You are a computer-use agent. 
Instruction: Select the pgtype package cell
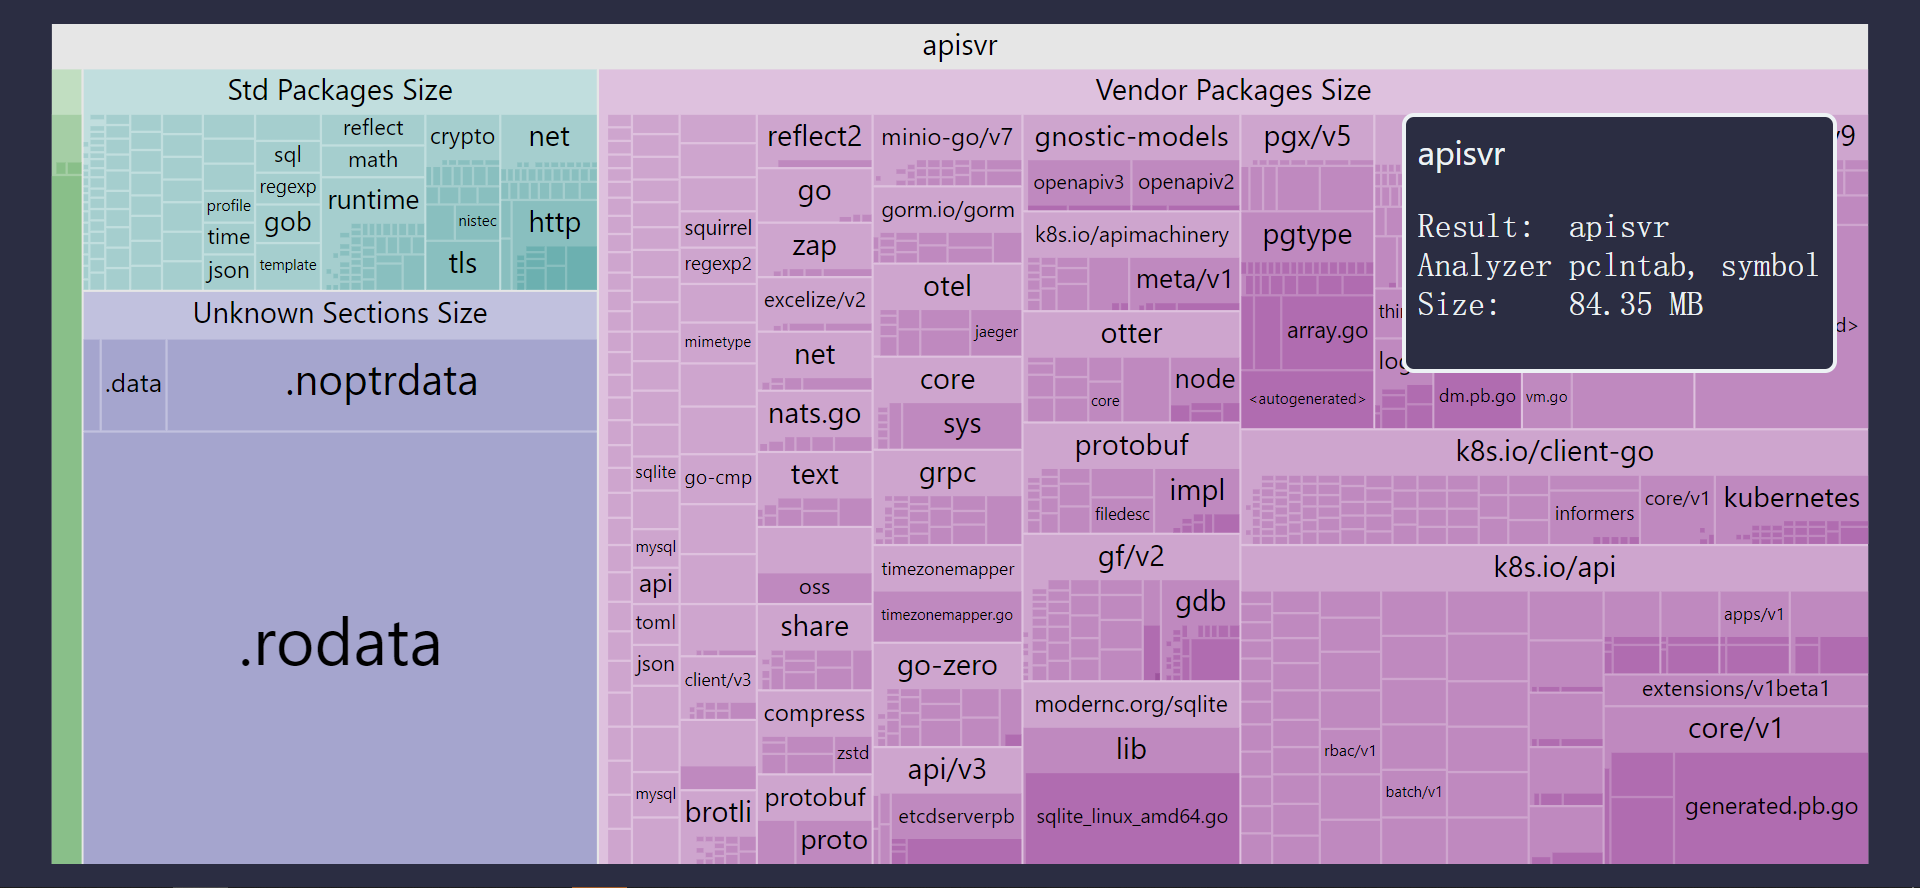click(1307, 236)
